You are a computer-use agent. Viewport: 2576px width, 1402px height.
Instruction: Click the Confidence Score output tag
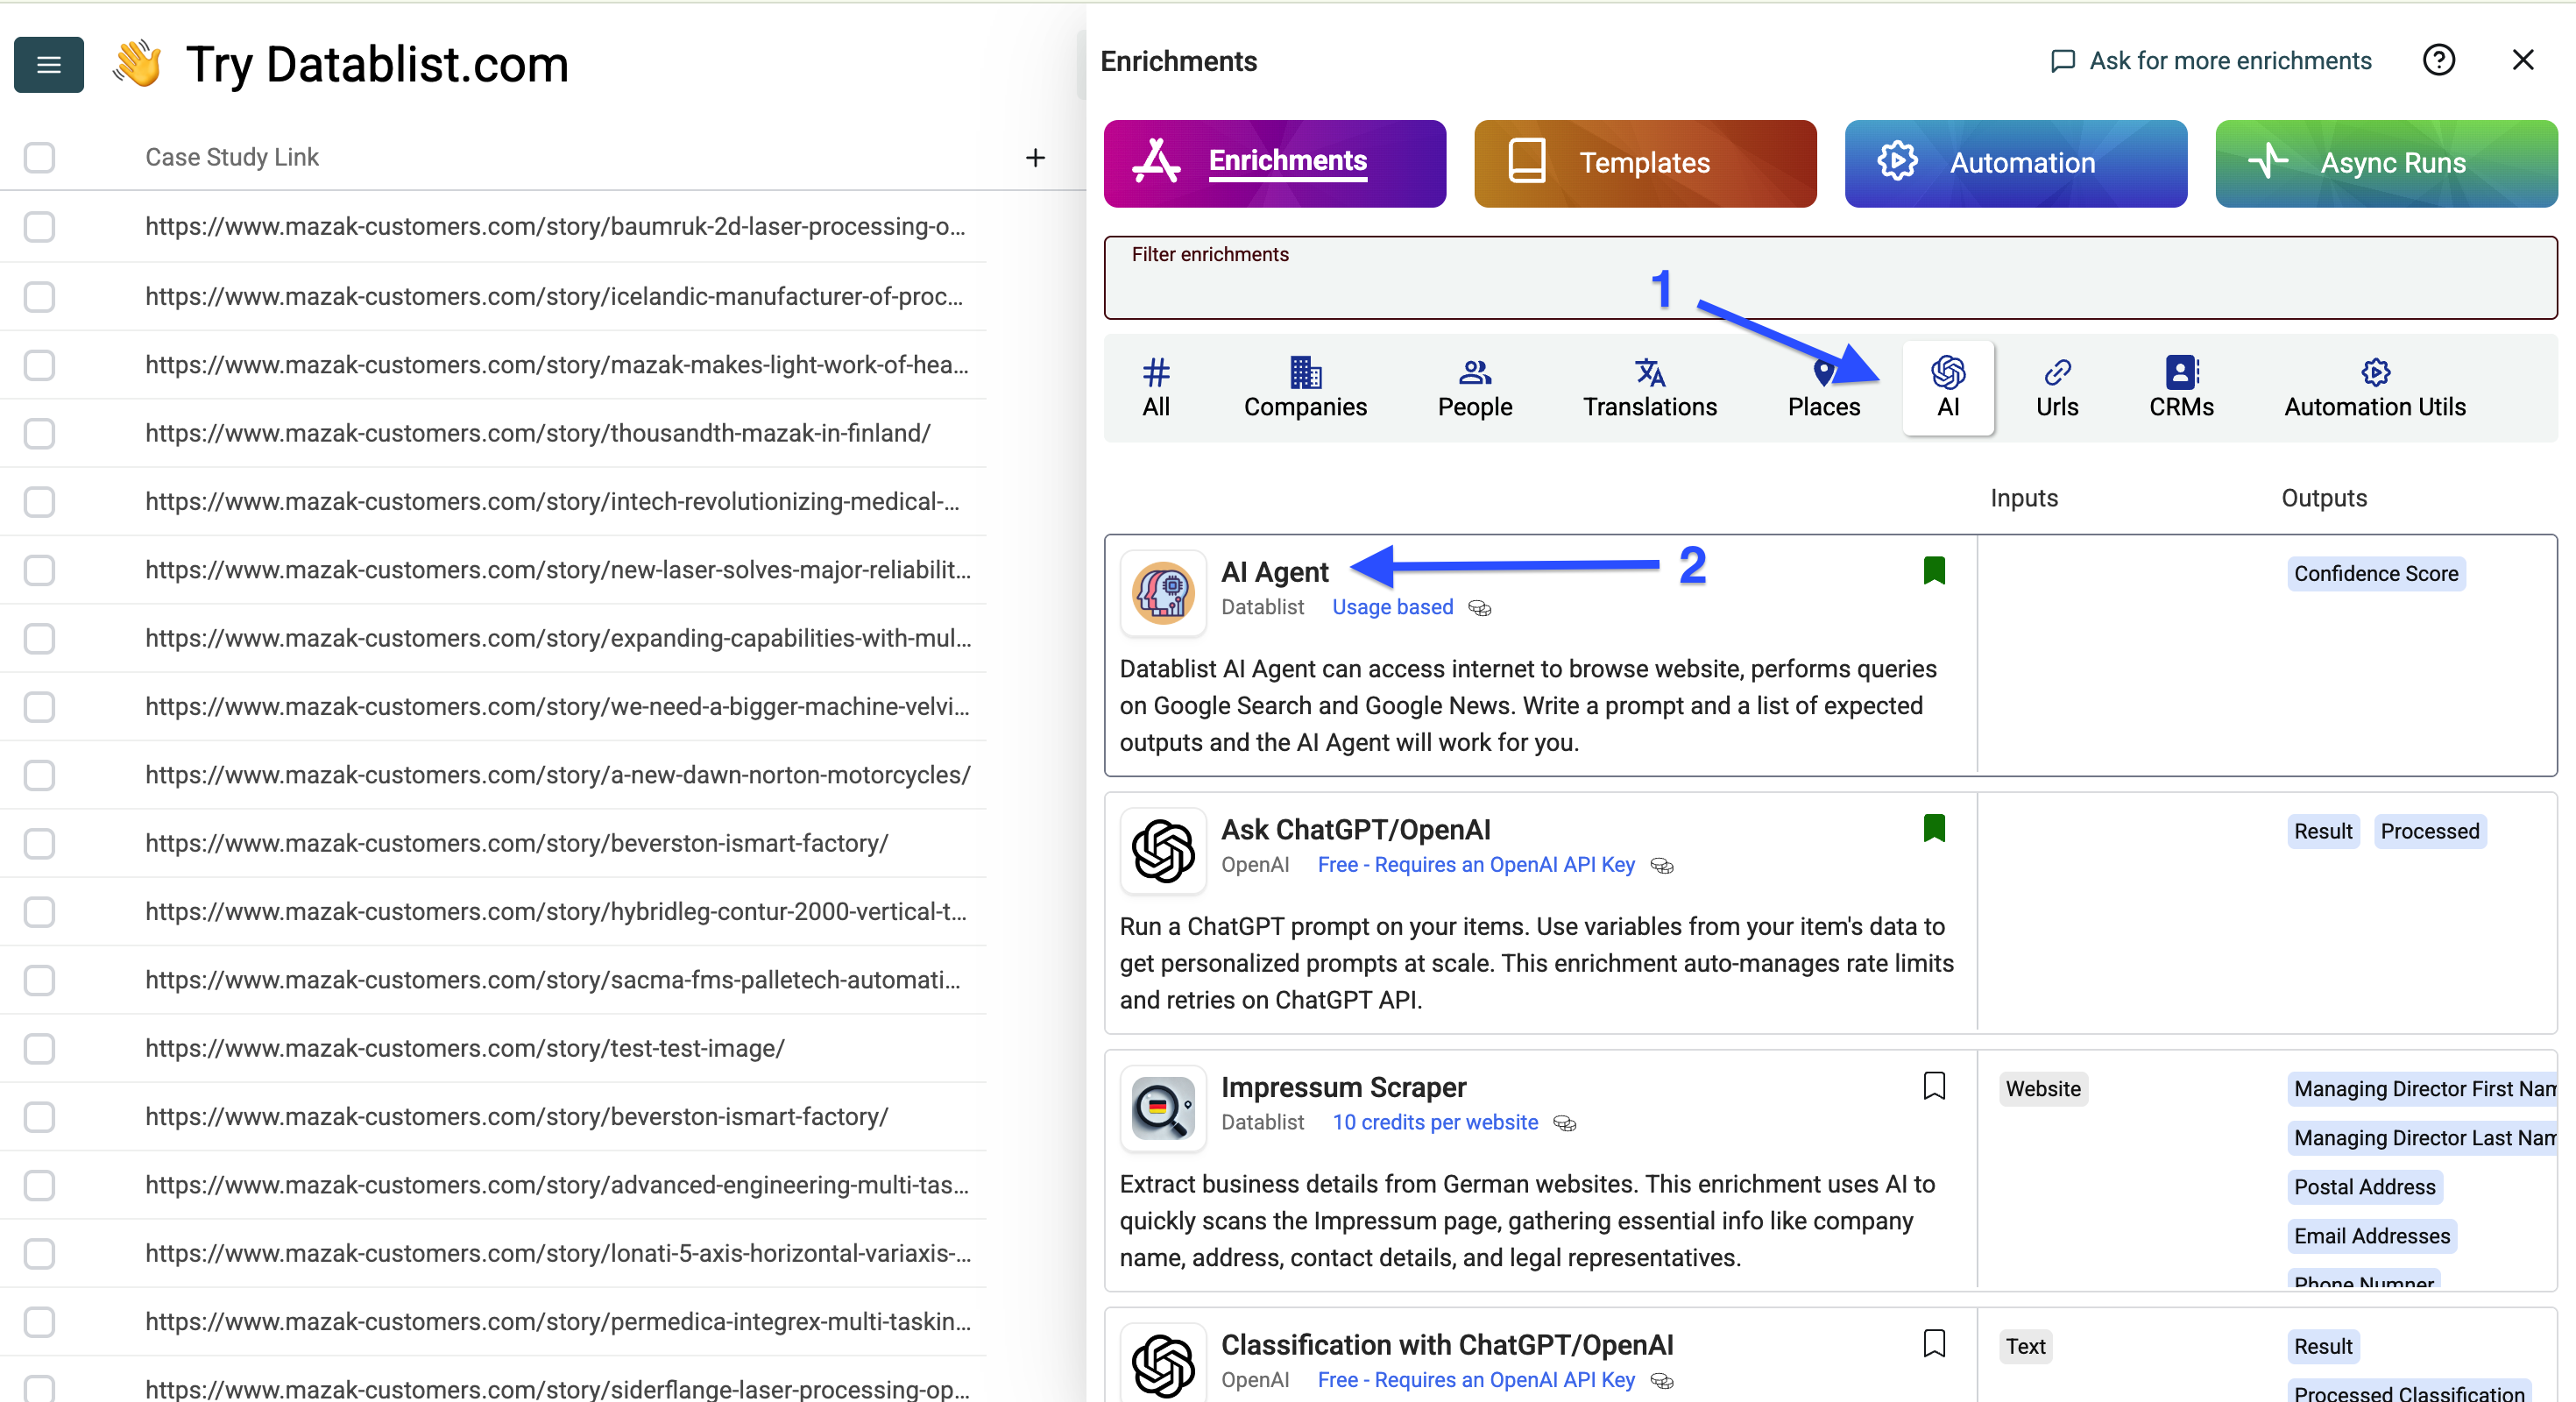coord(2376,574)
